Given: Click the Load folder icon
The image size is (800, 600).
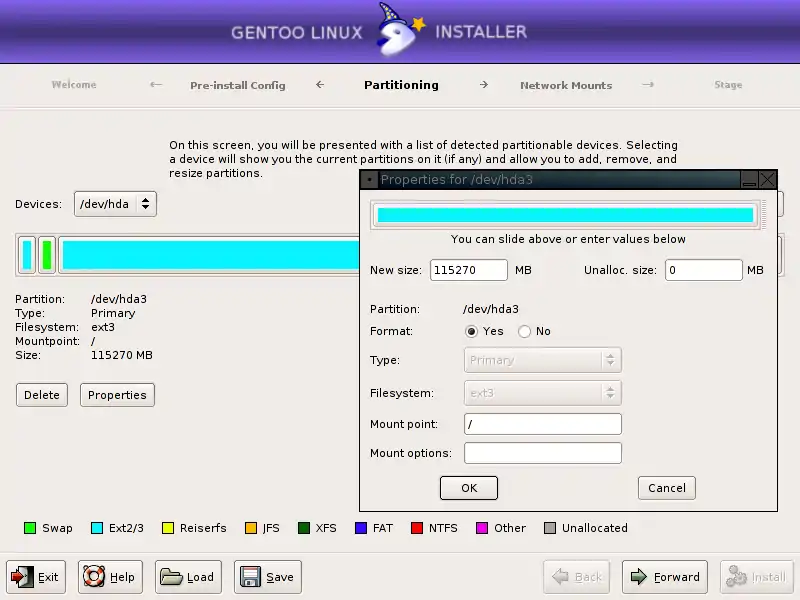Looking at the screenshot, I should tap(171, 577).
